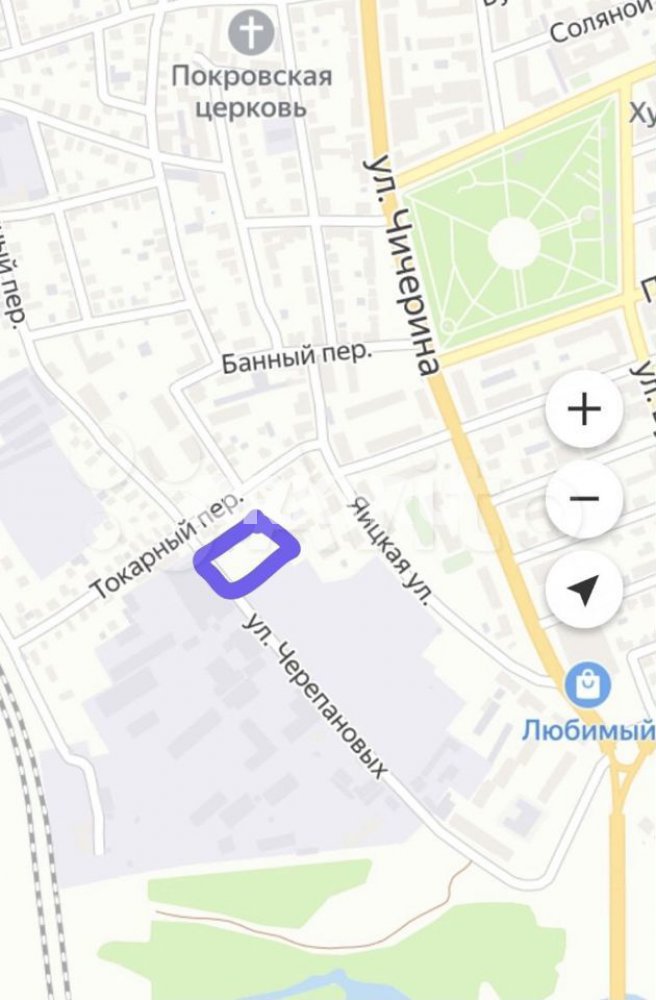Zoom in with the plus button
This screenshot has height=1000, width=656.
(584, 409)
